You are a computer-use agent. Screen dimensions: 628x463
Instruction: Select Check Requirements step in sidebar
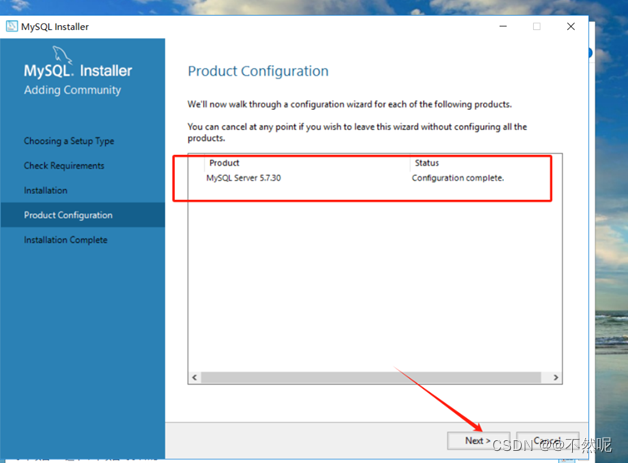tap(64, 166)
